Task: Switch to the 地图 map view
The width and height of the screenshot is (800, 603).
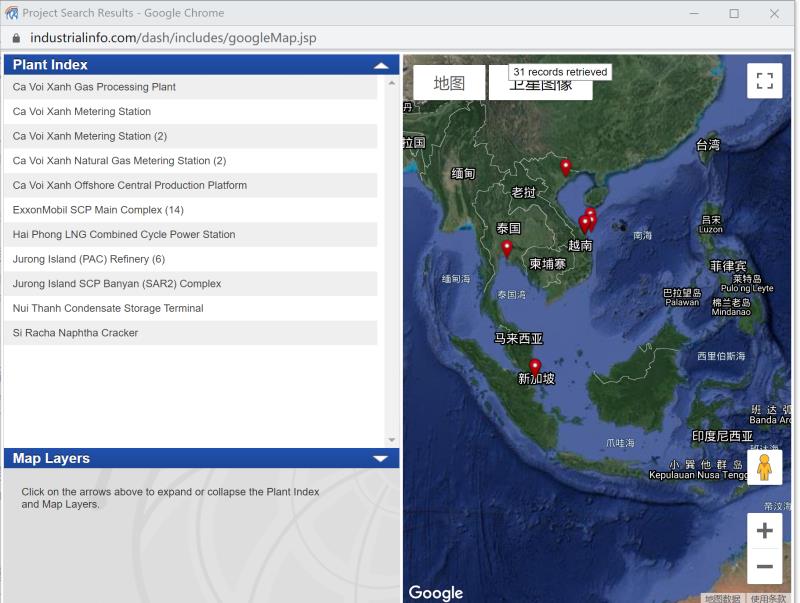Action: 449,83
